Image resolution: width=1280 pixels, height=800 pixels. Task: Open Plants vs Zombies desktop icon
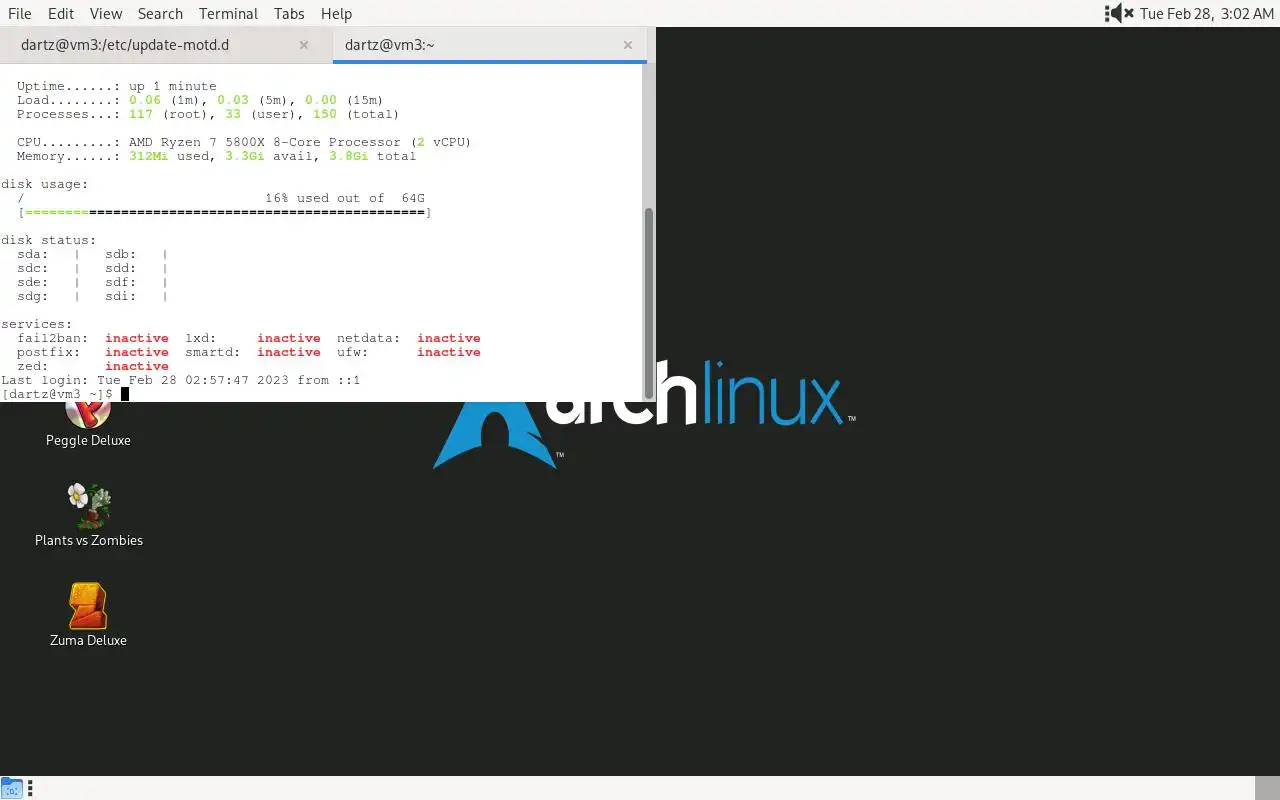(89, 516)
